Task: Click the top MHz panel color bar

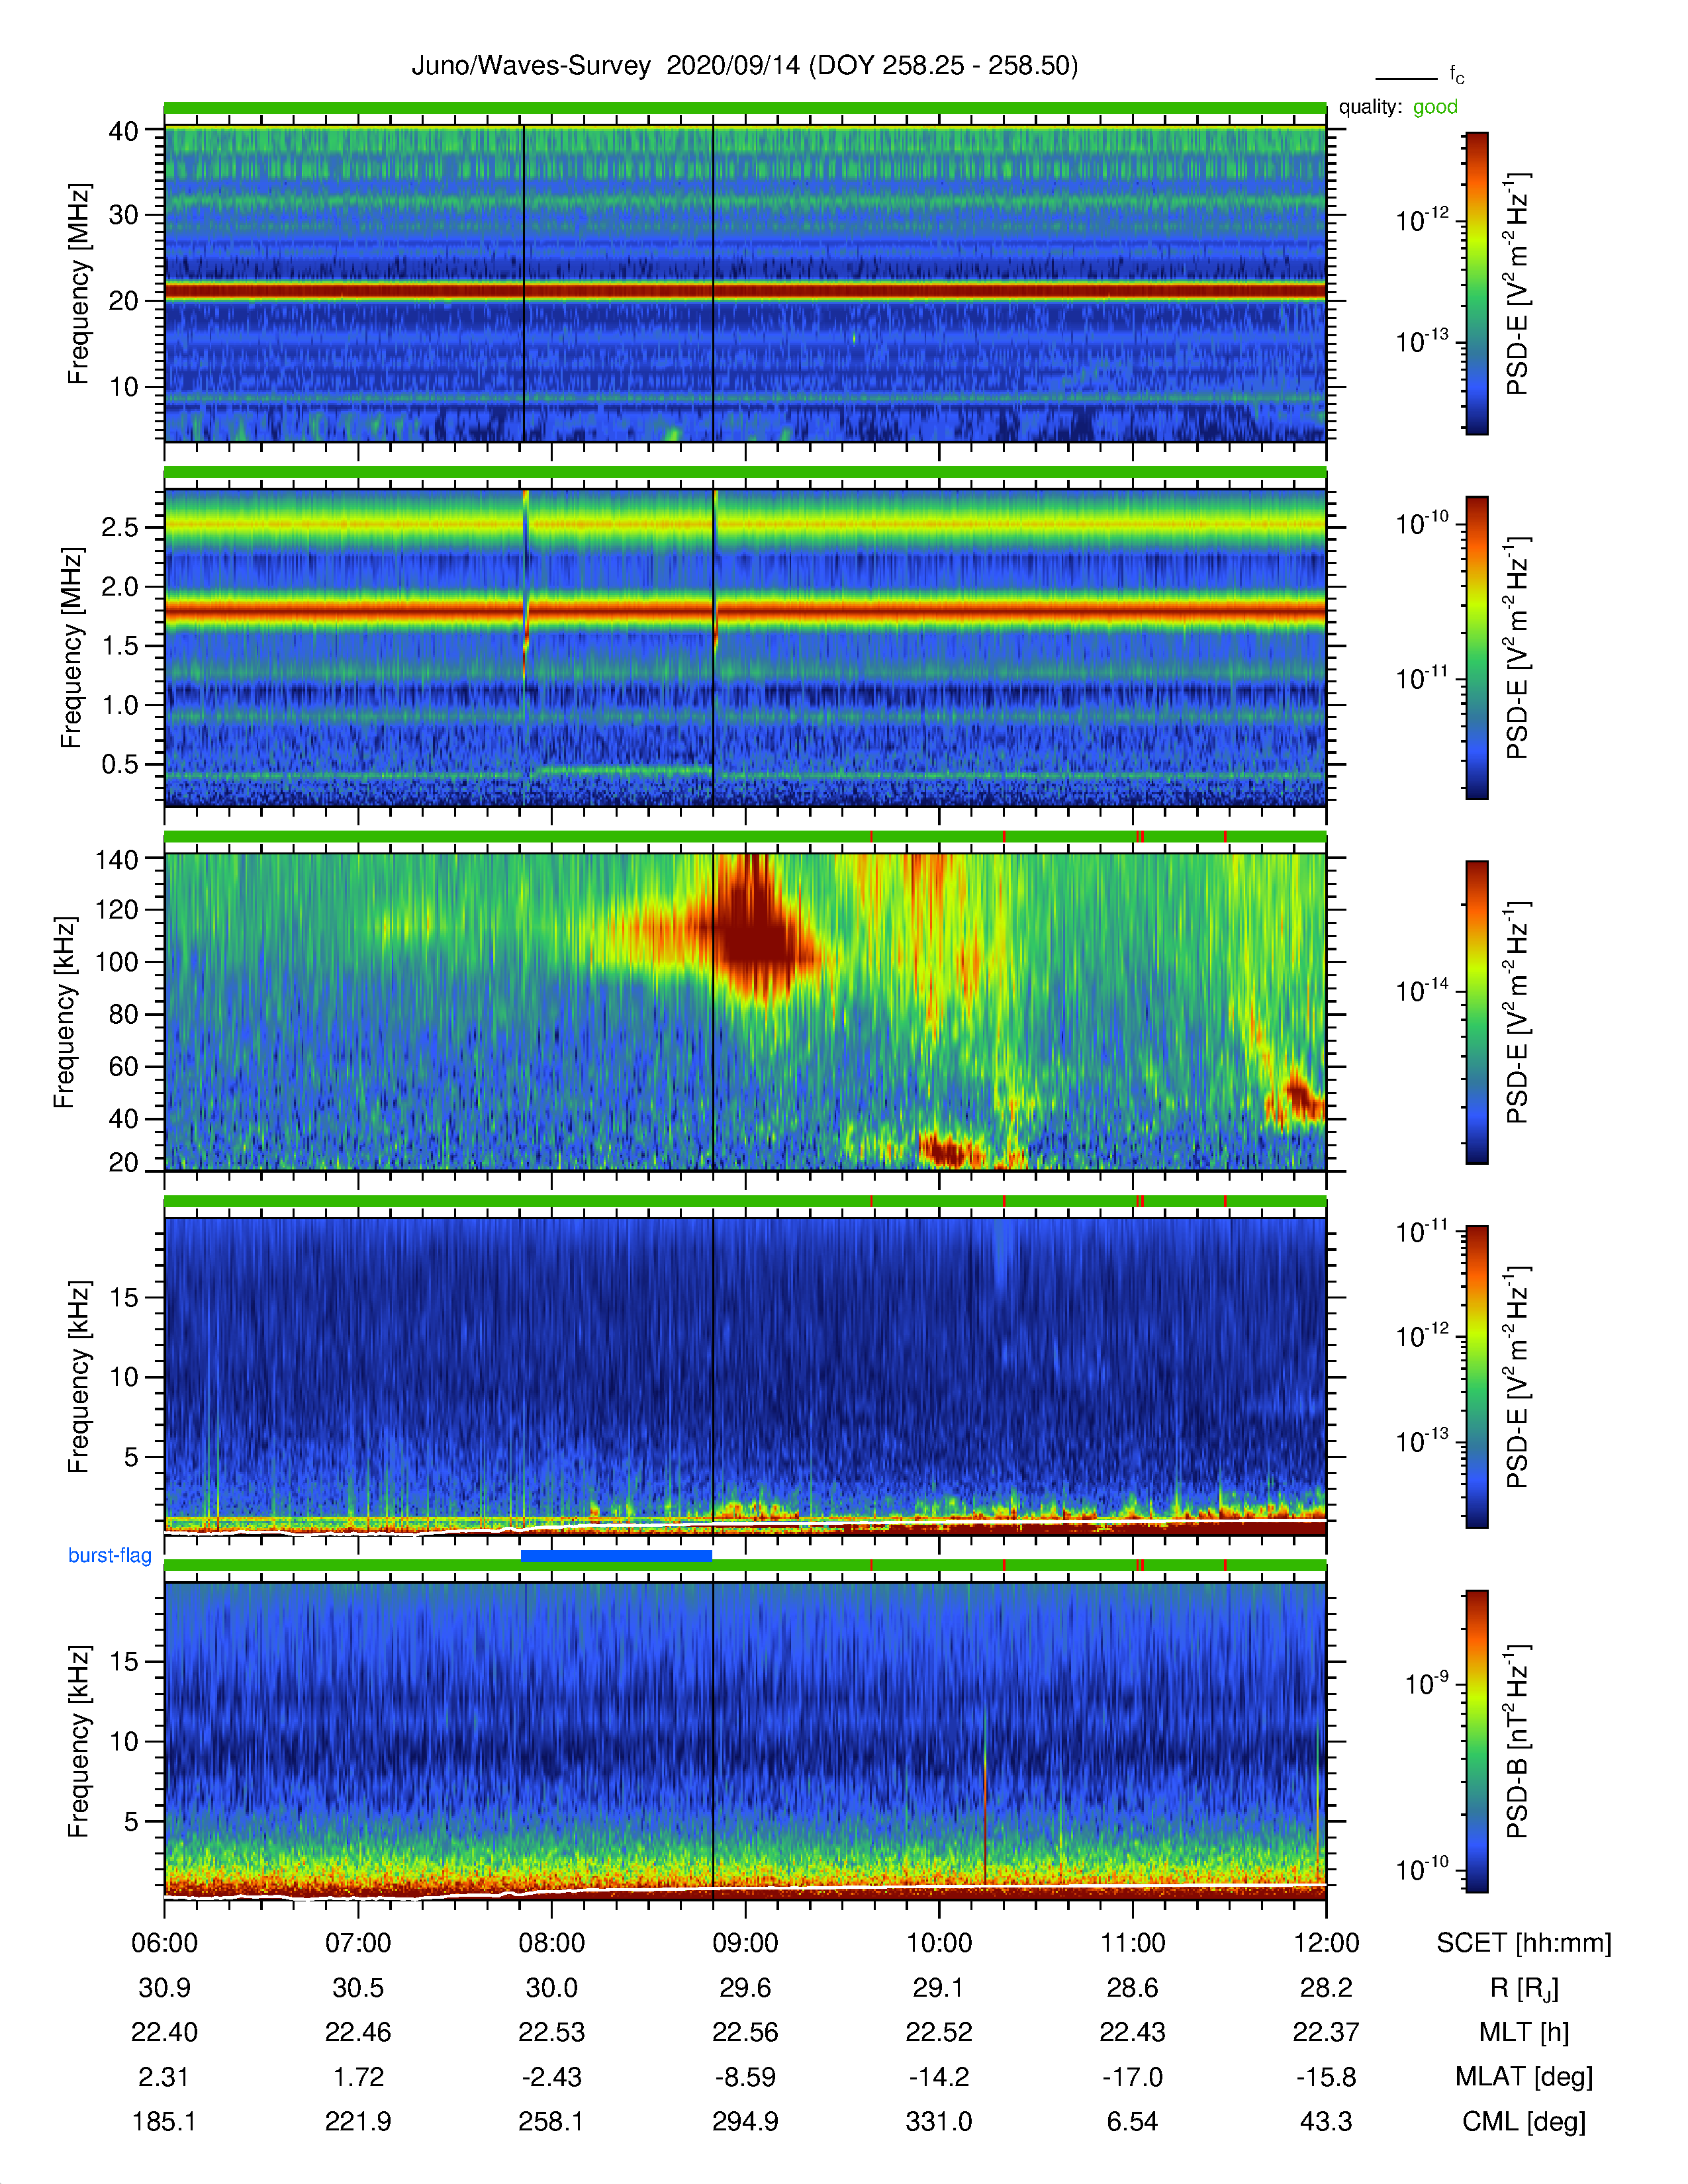Action: 1476,283
